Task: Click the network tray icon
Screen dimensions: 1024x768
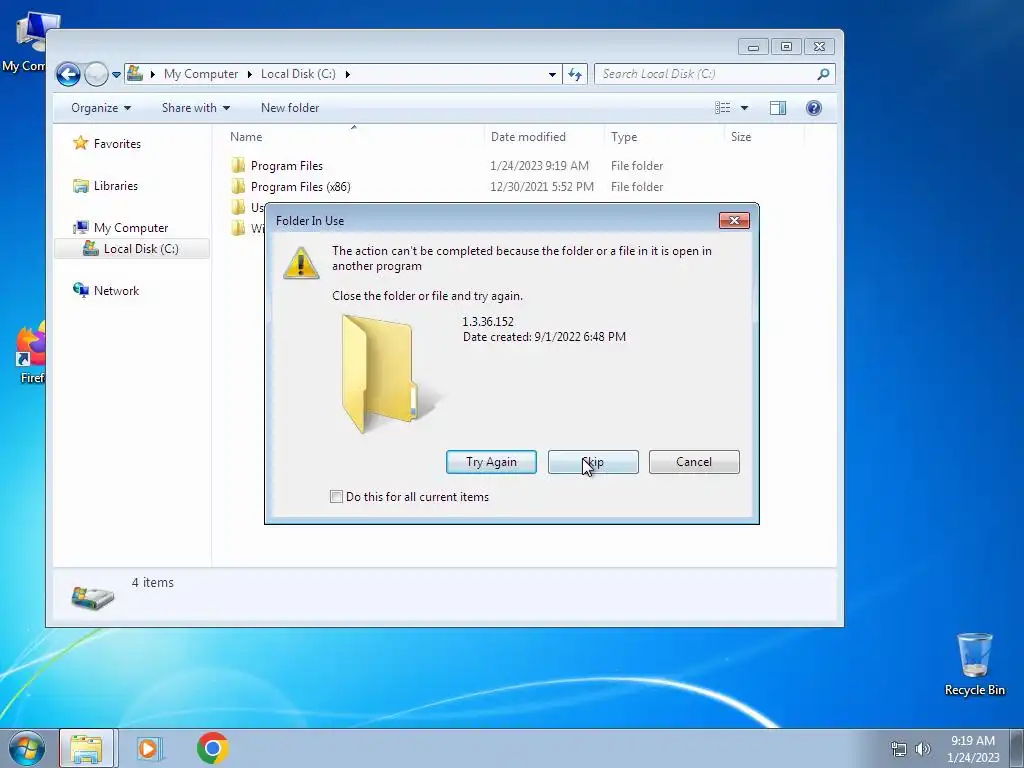Action: tap(899, 749)
